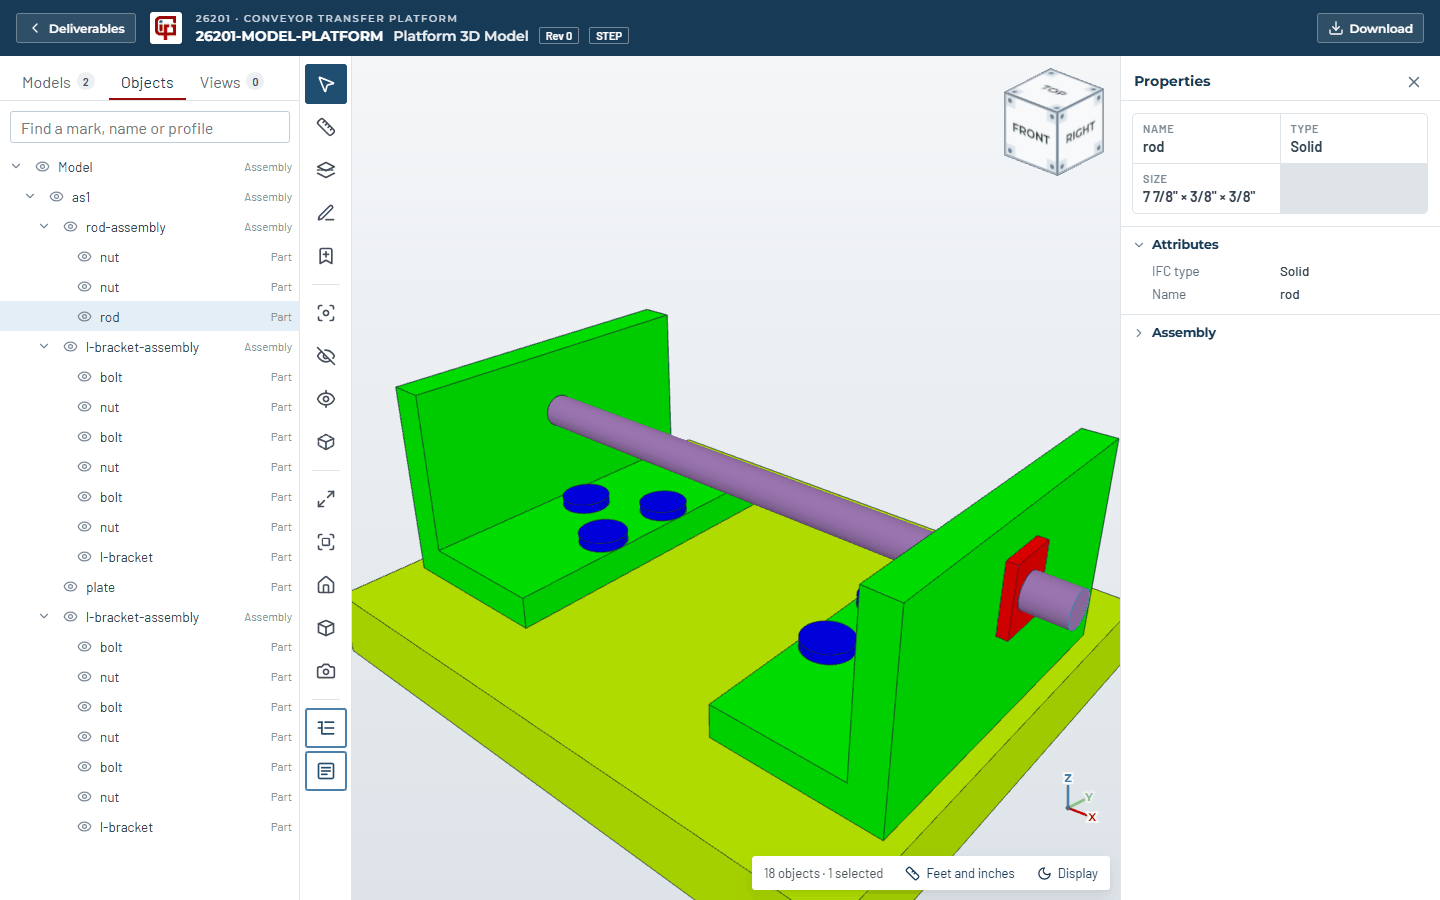Toggle the properties panel button
The width and height of the screenshot is (1440, 900).
pyautogui.click(x=326, y=771)
